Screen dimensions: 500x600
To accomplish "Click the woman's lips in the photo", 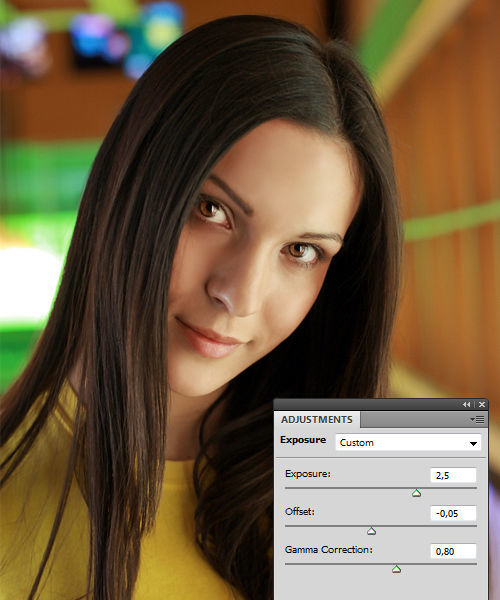I will (208, 339).
